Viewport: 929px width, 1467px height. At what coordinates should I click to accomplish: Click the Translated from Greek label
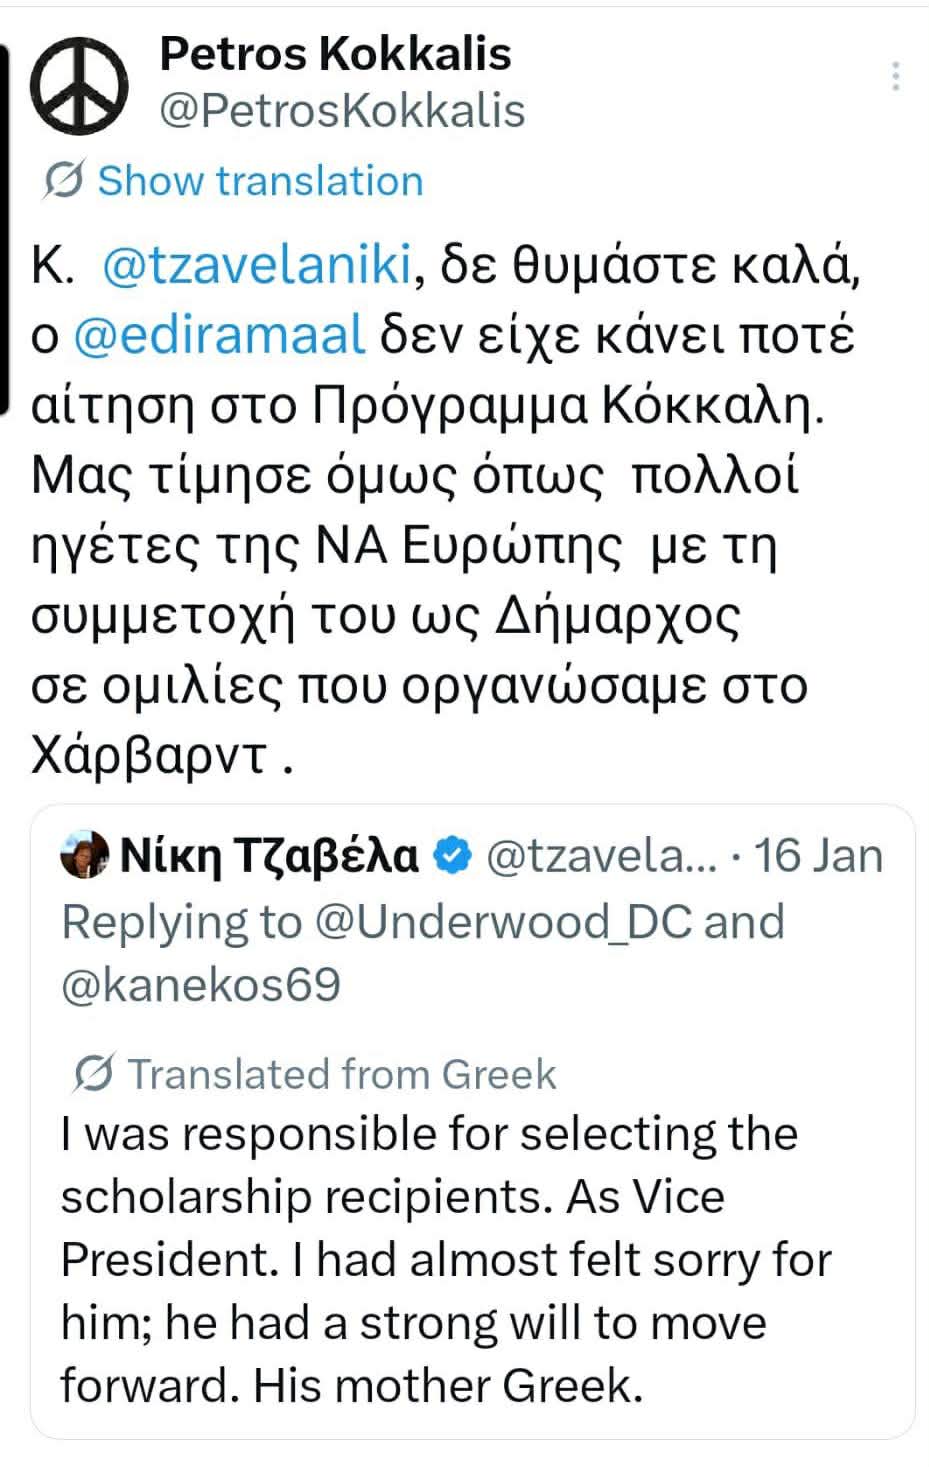coord(342,1074)
